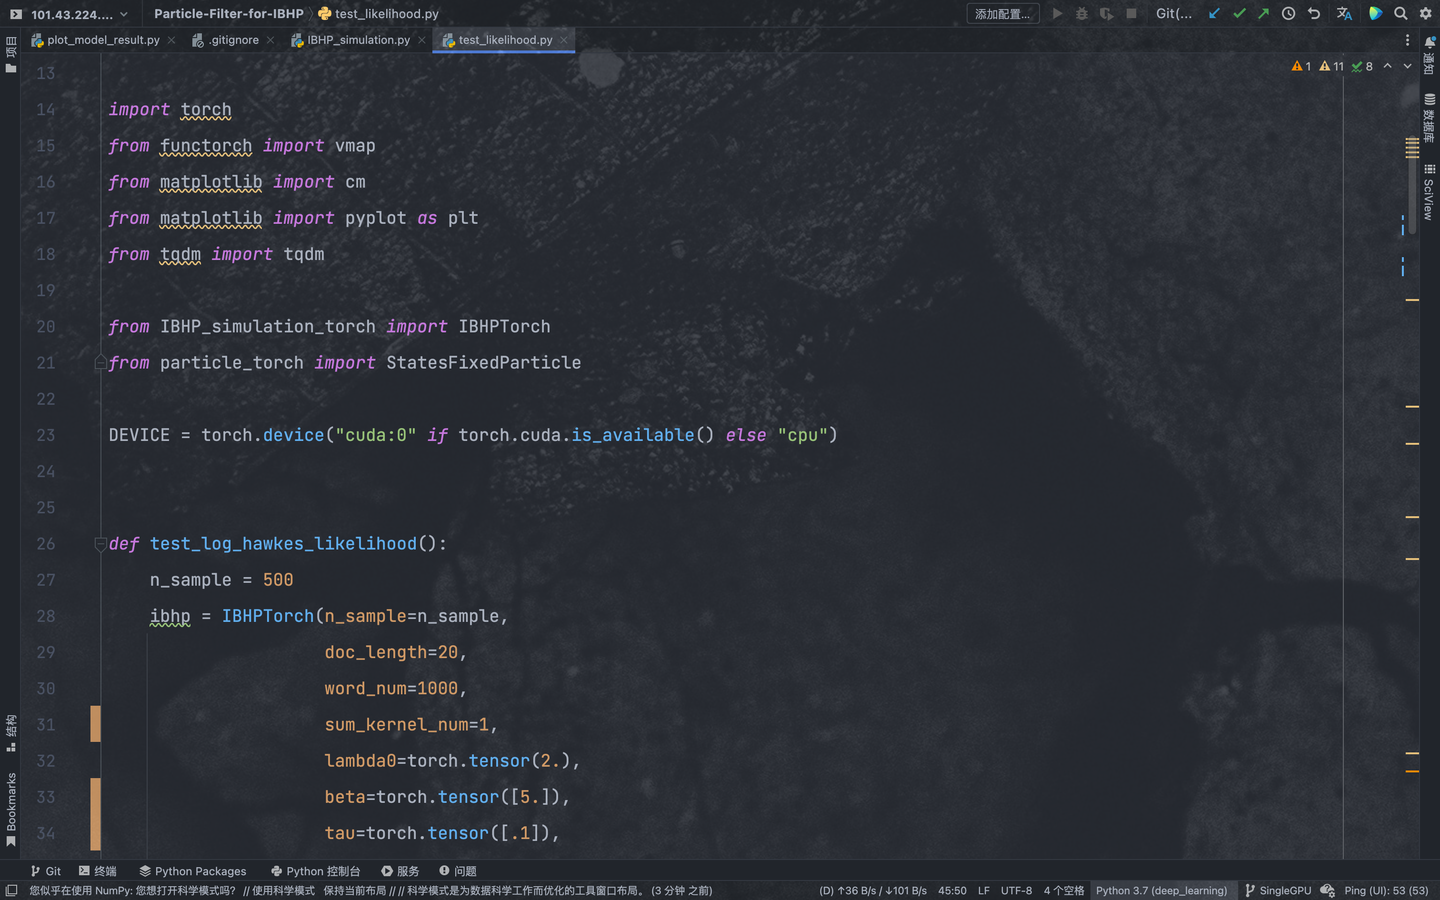Click the Debug bug icon
Screen dimensions: 1440x900
(x=1082, y=14)
